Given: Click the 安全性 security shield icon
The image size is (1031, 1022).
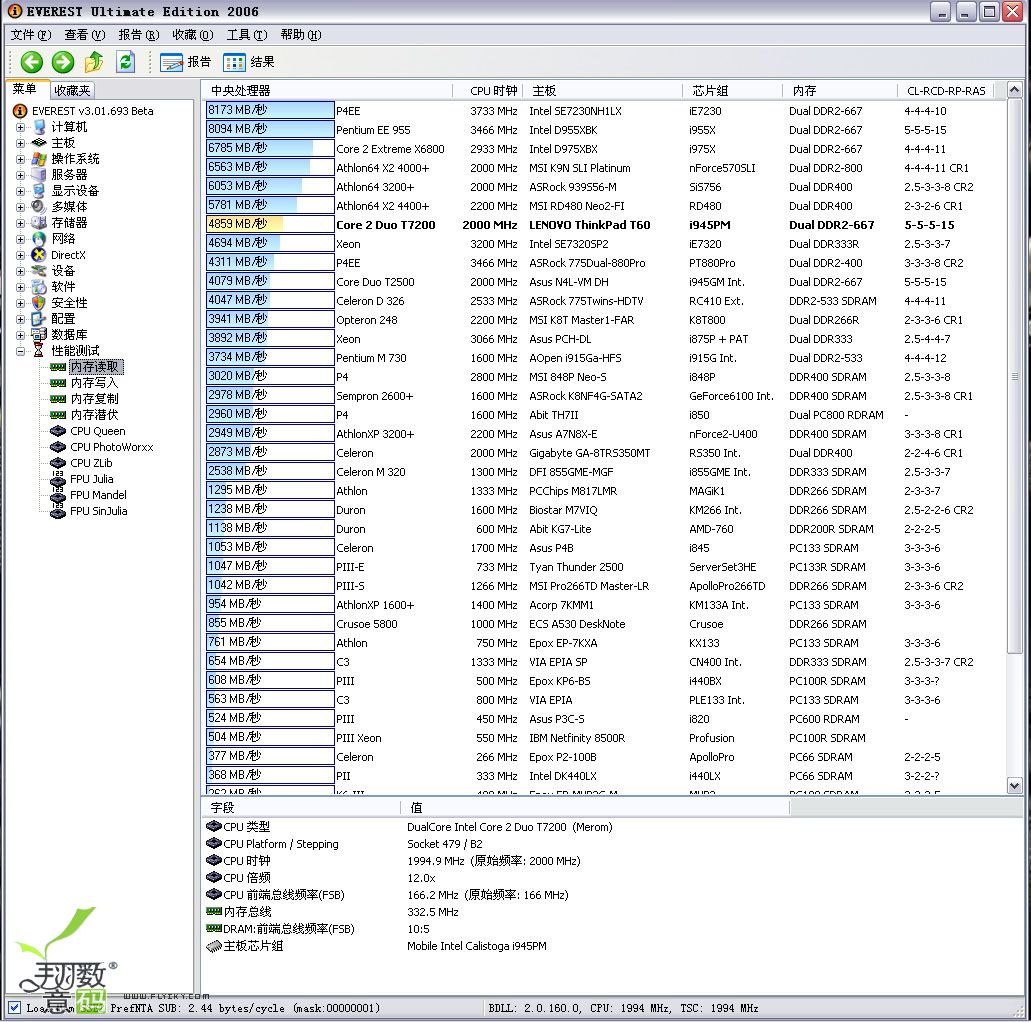Looking at the screenshot, I should 39,303.
